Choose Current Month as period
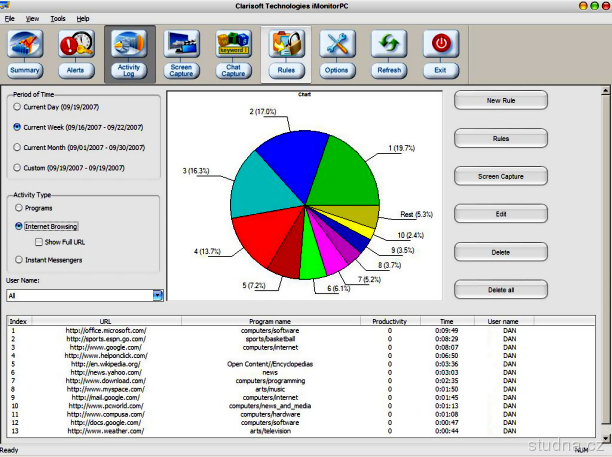 pos(17,147)
